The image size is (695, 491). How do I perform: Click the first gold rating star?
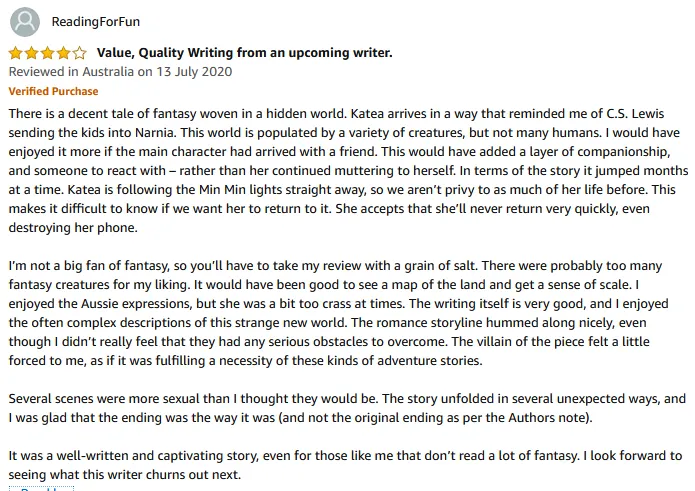click(x=16, y=53)
